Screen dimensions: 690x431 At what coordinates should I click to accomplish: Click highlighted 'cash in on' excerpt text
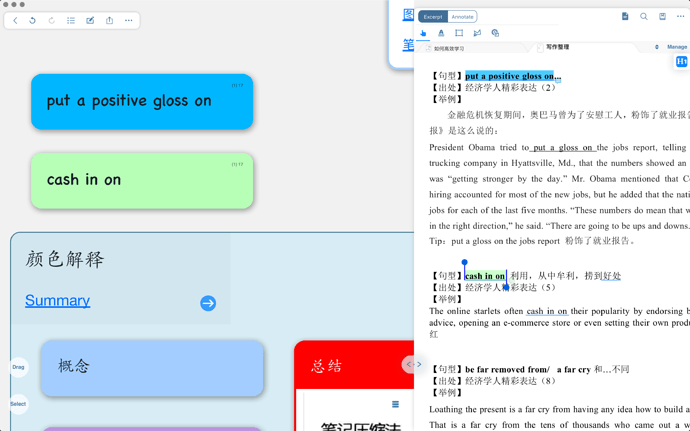(485, 276)
